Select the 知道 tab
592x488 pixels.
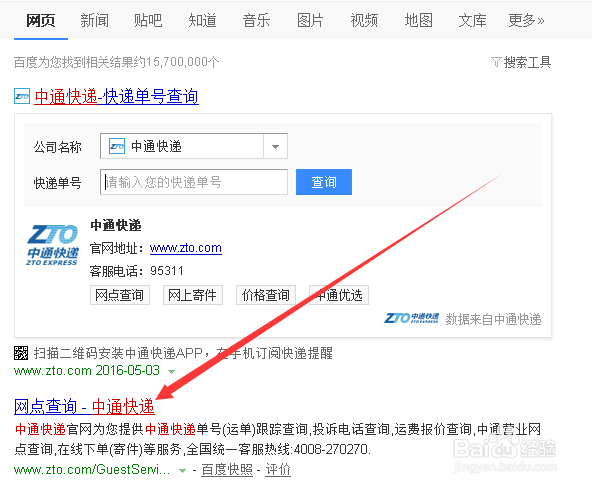click(x=202, y=20)
